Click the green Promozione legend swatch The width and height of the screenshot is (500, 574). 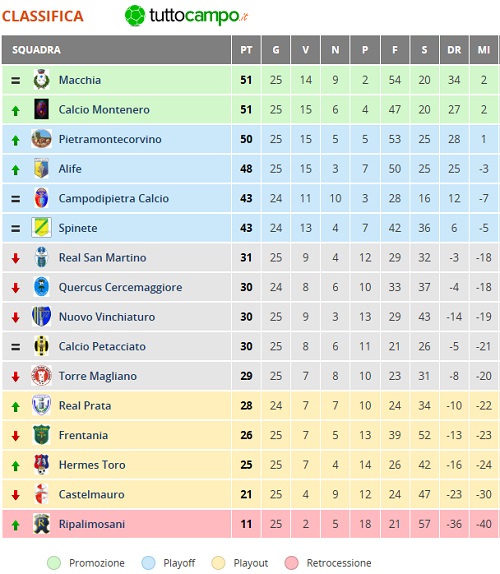pyautogui.click(x=54, y=563)
